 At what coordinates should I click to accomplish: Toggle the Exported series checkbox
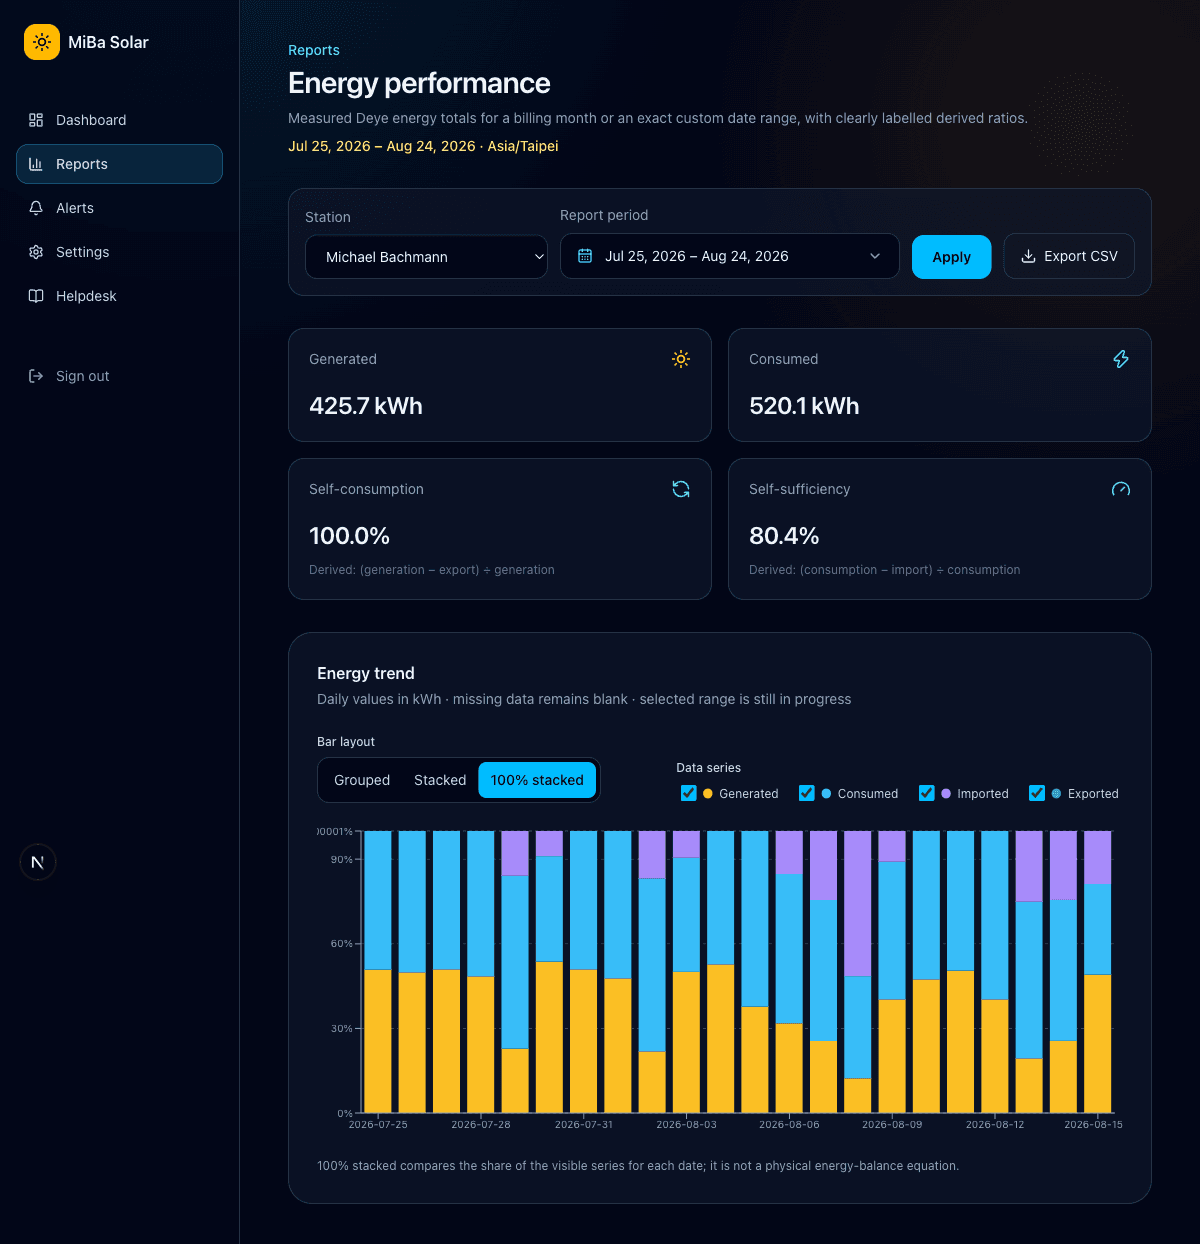point(1036,793)
